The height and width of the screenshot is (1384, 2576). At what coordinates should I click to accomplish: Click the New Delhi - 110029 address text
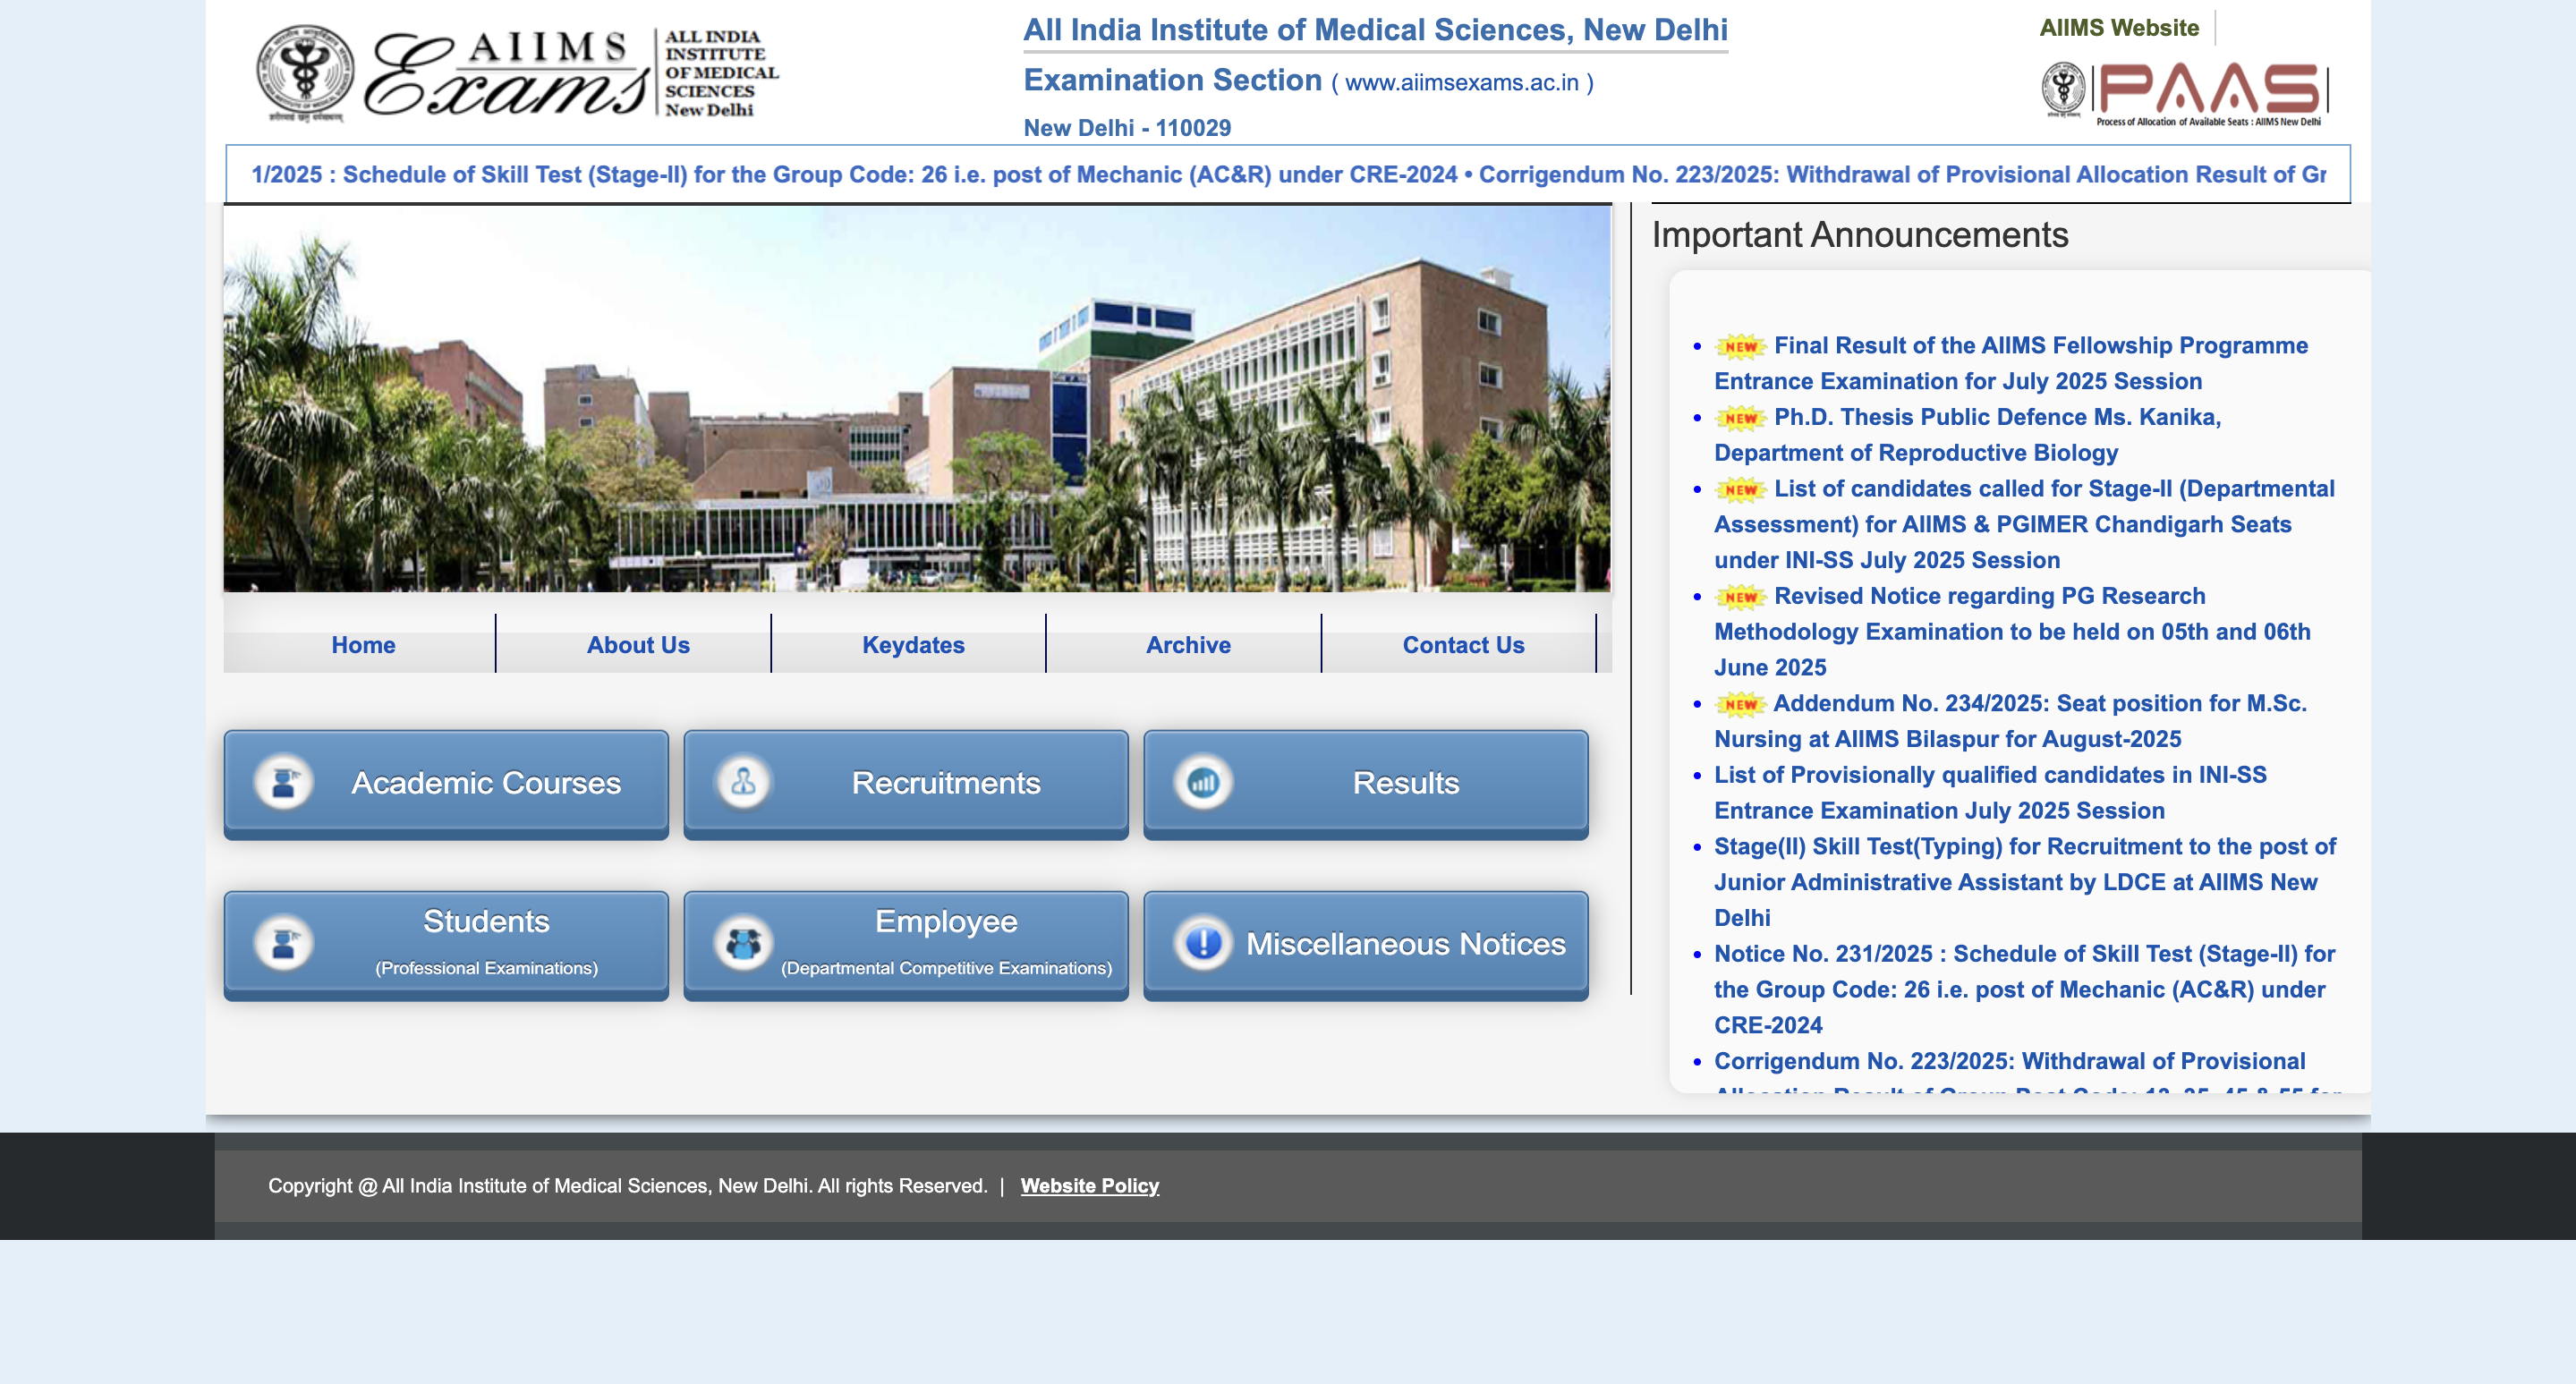pos(1127,128)
